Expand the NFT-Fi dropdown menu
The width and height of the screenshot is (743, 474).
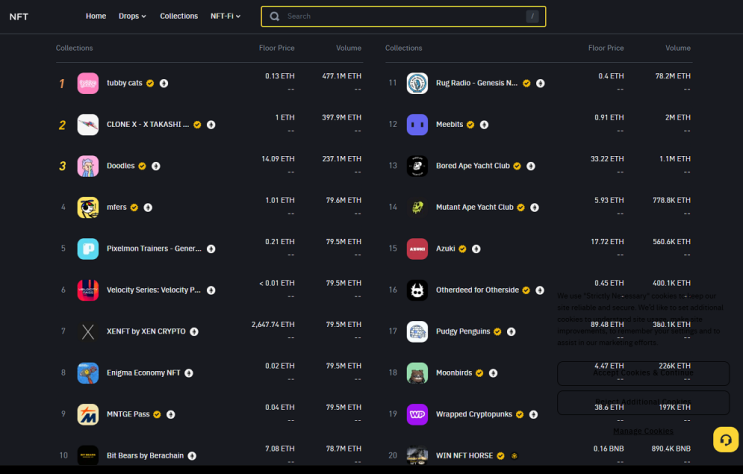pyautogui.click(x=226, y=16)
